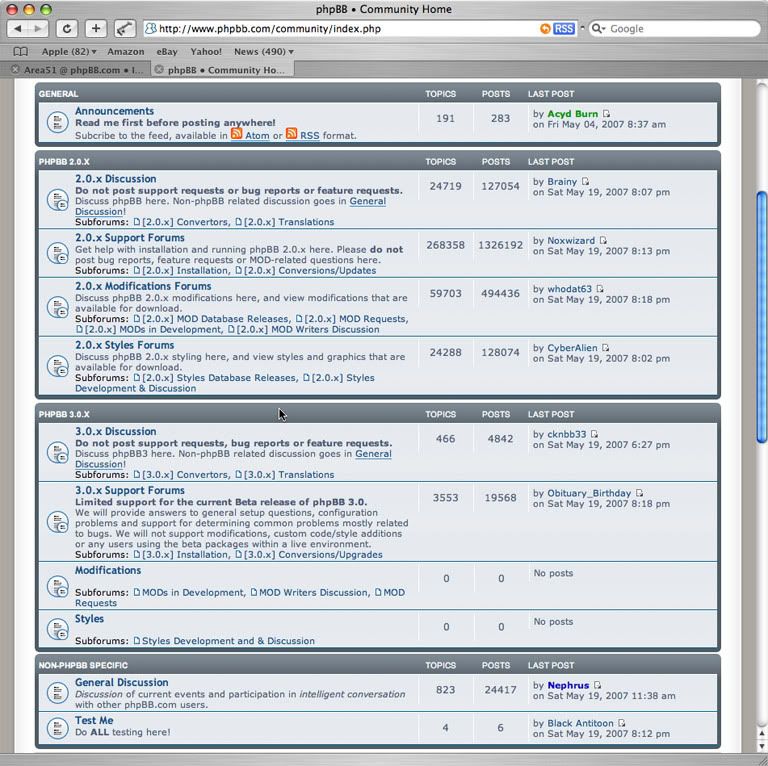Click the 3.0.x Support Forums status icon
Image resolution: width=768 pixels, height=766 pixels.
57,522
